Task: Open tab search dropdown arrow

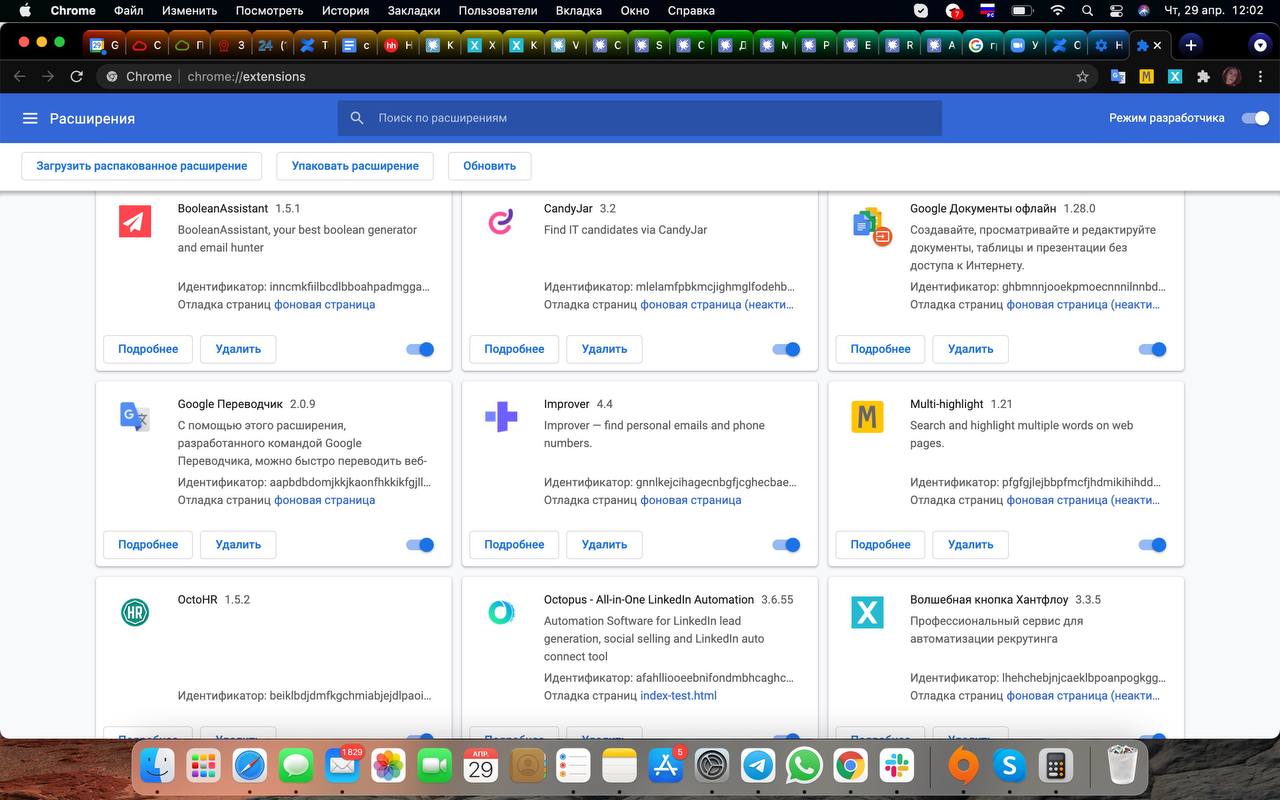Action: coord(1260,45)
